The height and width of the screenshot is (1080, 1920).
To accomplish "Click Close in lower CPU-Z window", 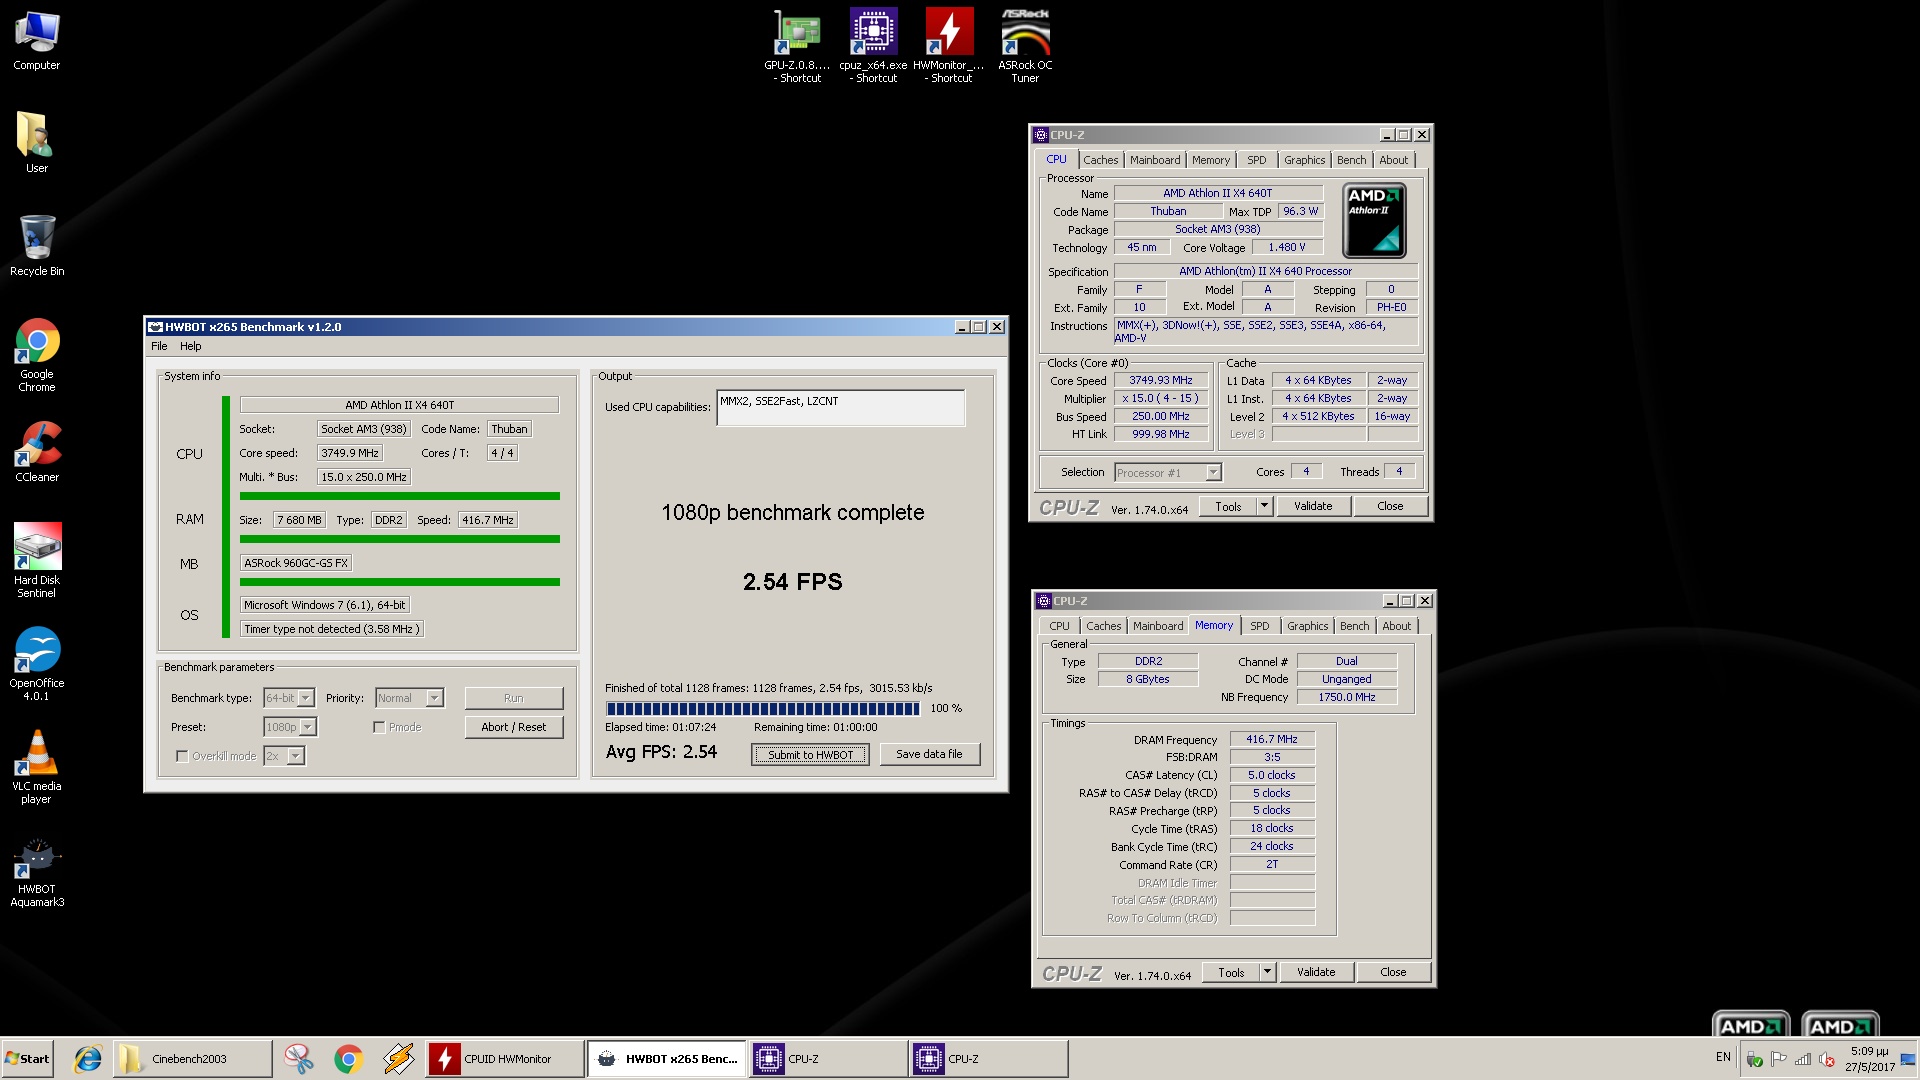I will (1393, 972).
